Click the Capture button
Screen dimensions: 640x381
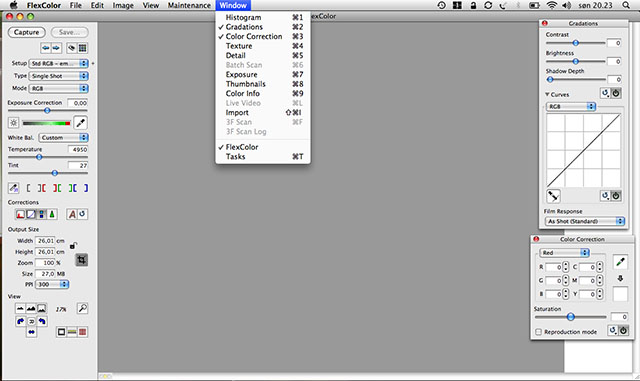[x=27, y=32]
